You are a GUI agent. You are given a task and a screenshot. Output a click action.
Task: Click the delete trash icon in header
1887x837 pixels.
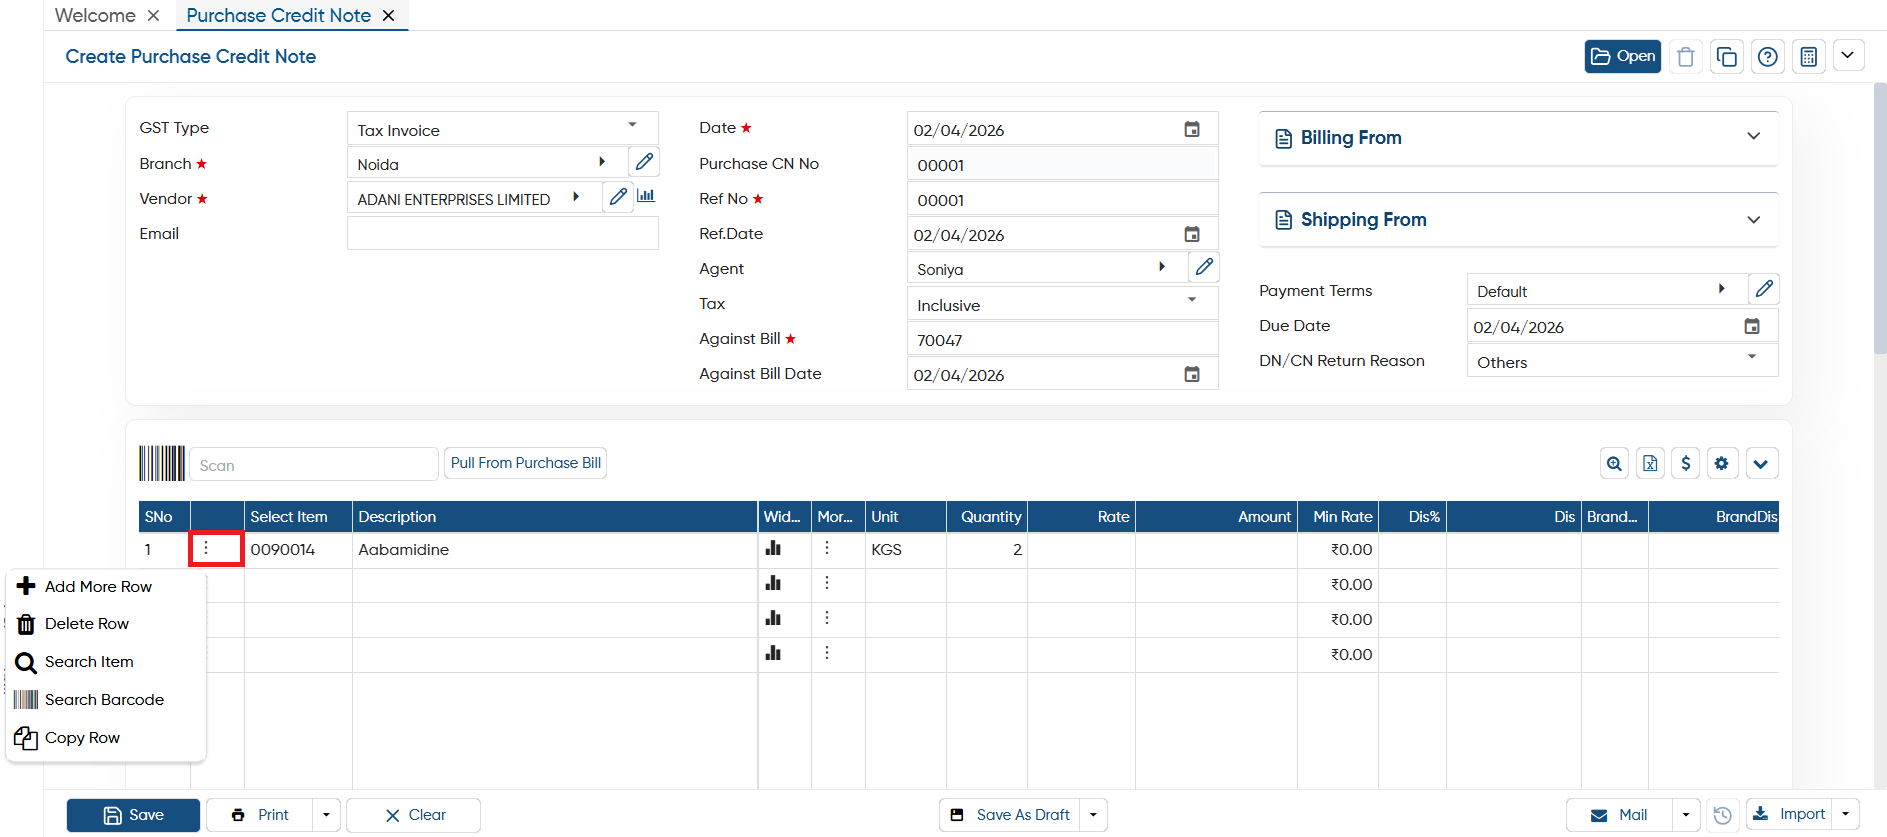tap(1685, 57)
